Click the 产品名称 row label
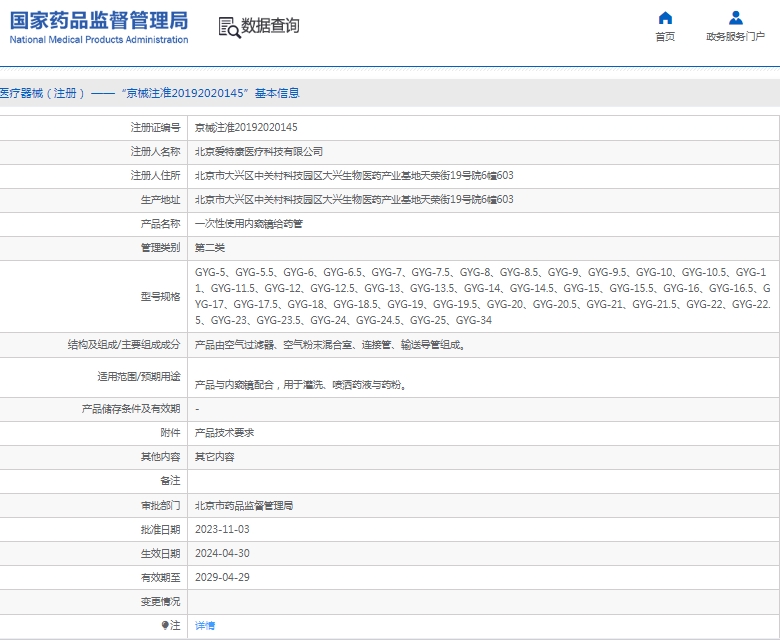The image size is (780, 643). pos(161,224)
